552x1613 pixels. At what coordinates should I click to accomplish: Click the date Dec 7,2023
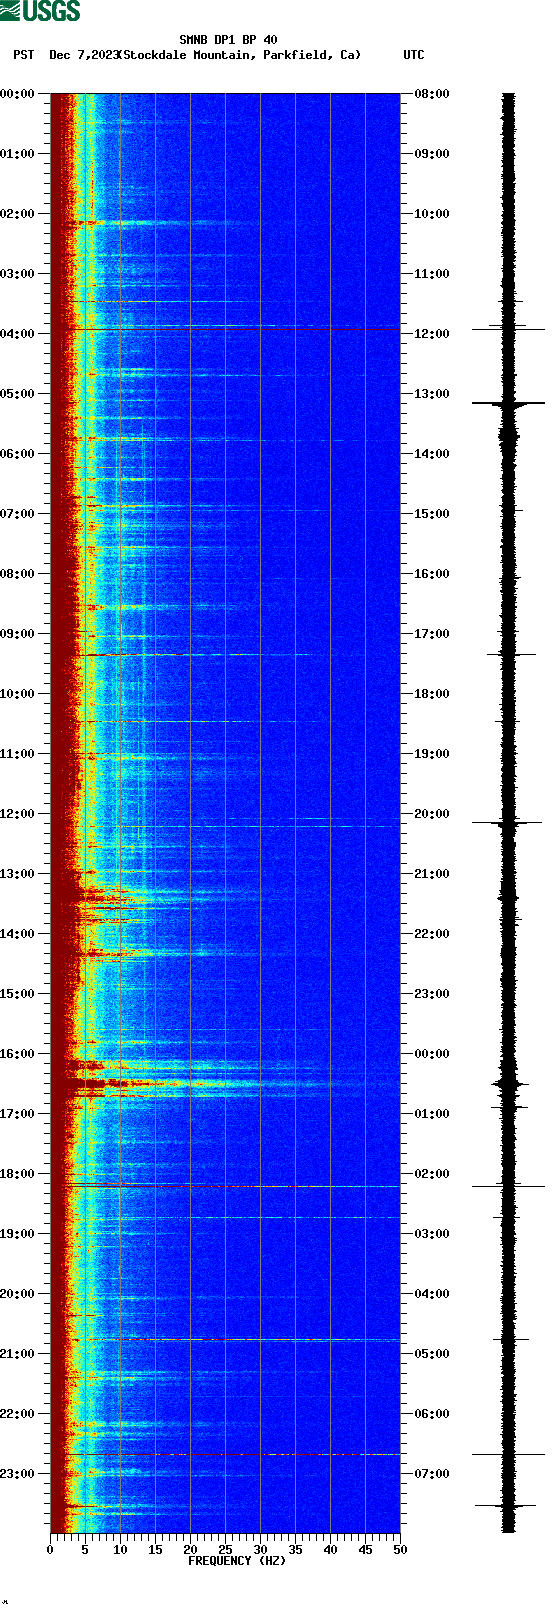click(84, 55)
